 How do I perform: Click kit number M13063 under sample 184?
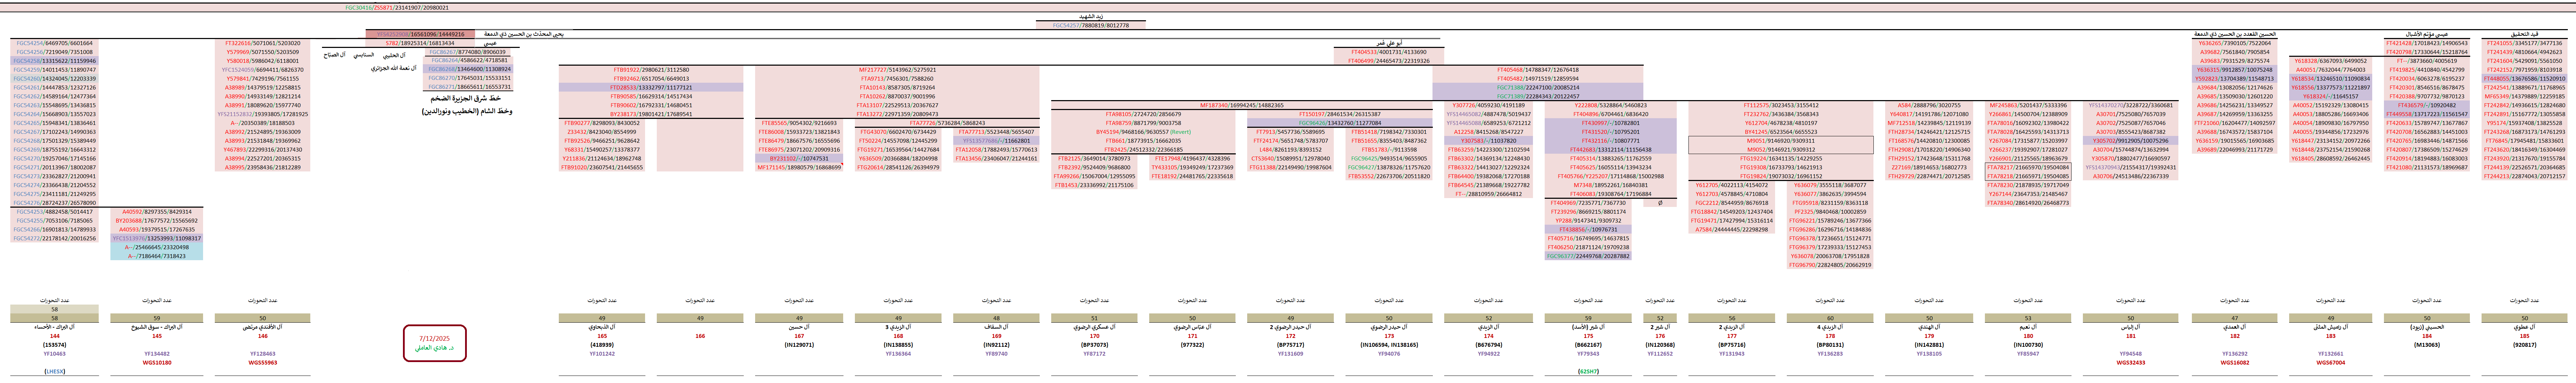coord(2427,345)
